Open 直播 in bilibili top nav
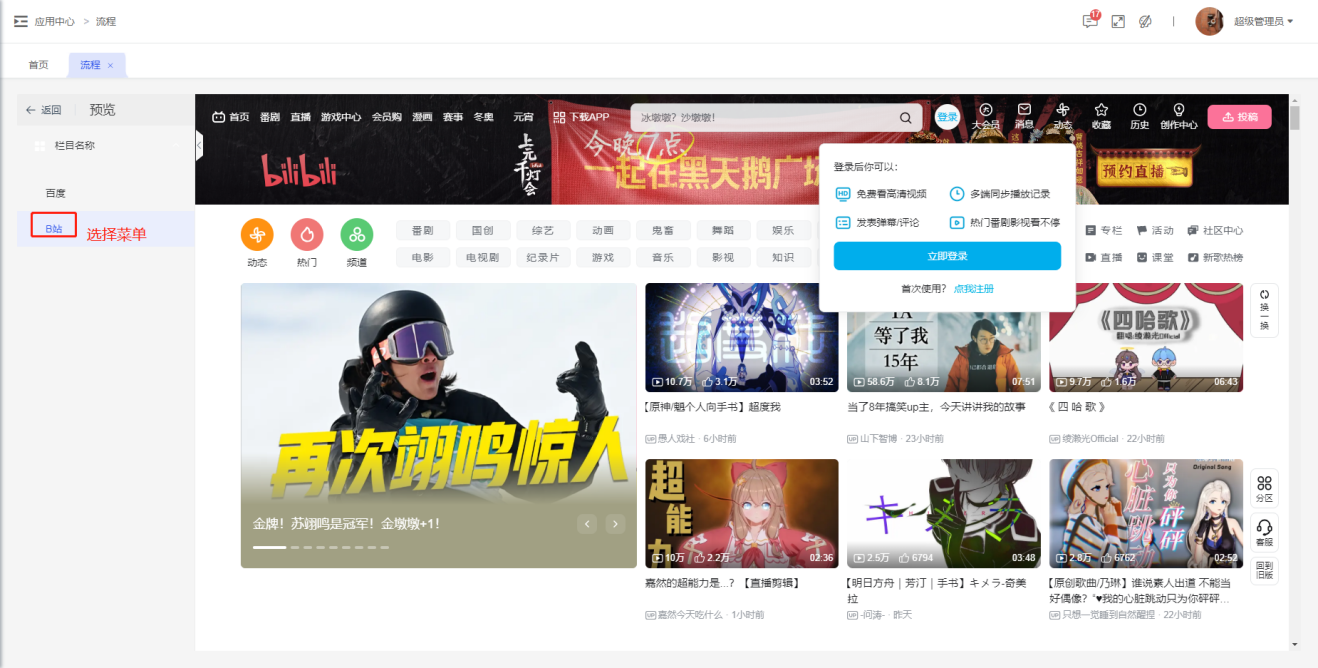The height and width of the screenshot is (668, 1318). tap(301, 117)
